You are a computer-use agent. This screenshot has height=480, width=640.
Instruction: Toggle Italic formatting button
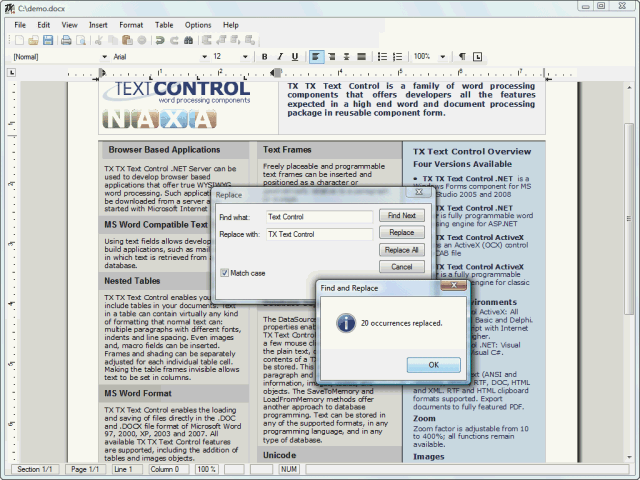(280, 57)
